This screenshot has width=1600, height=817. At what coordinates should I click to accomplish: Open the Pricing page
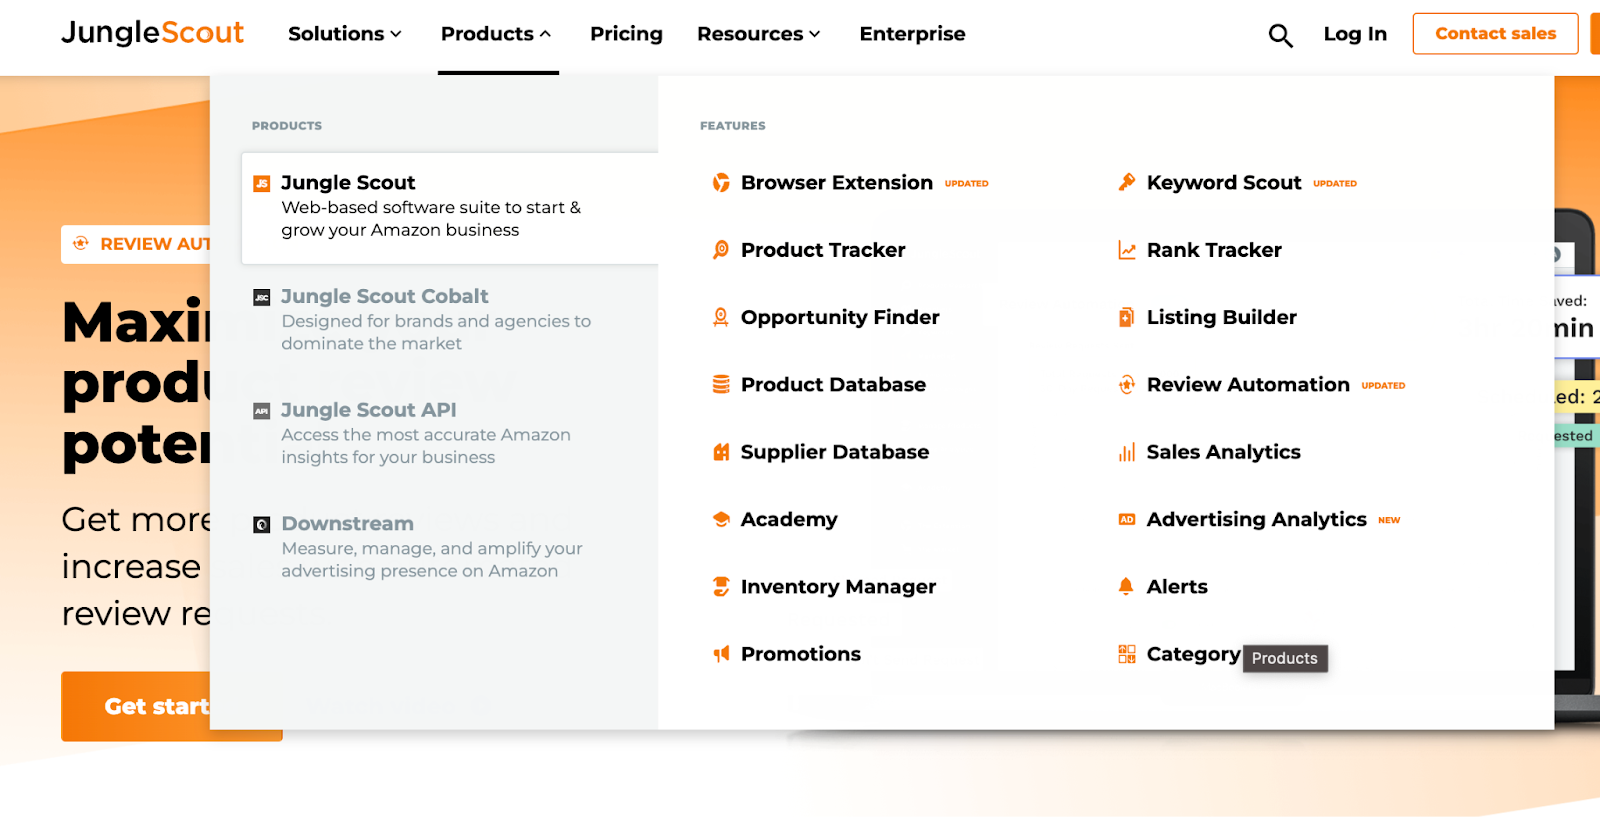coord(626,34)
